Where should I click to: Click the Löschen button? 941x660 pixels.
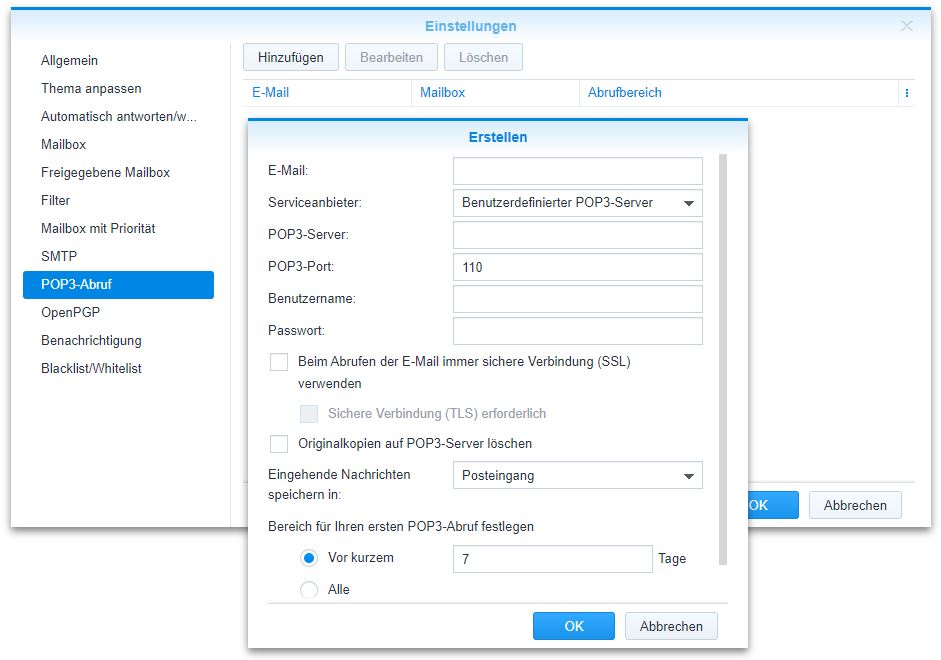[x=483, y=56]
